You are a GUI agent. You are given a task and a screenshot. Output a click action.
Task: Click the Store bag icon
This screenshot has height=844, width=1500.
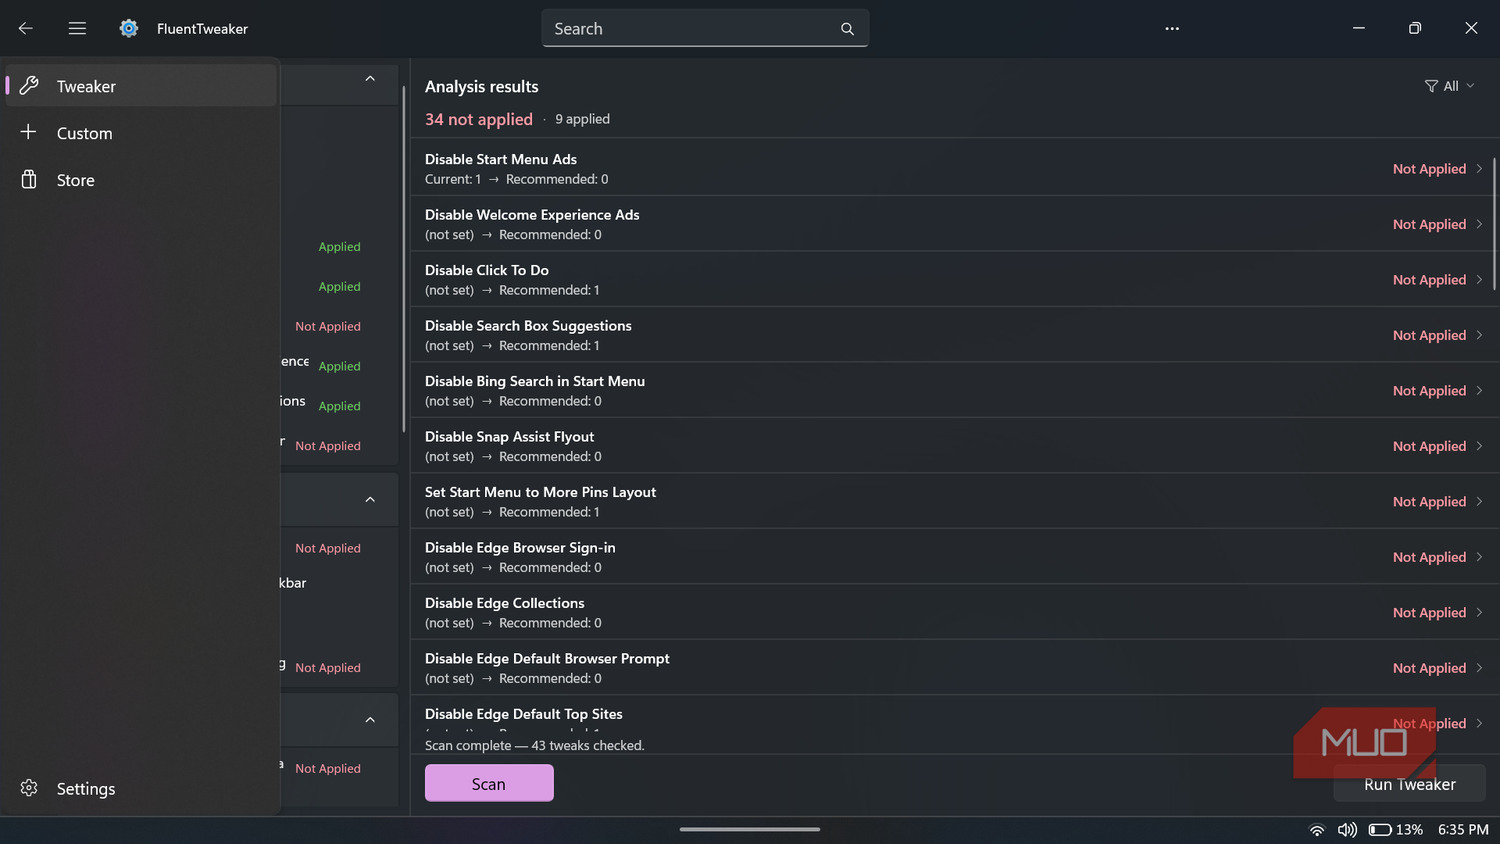click(x=29, y=179)
